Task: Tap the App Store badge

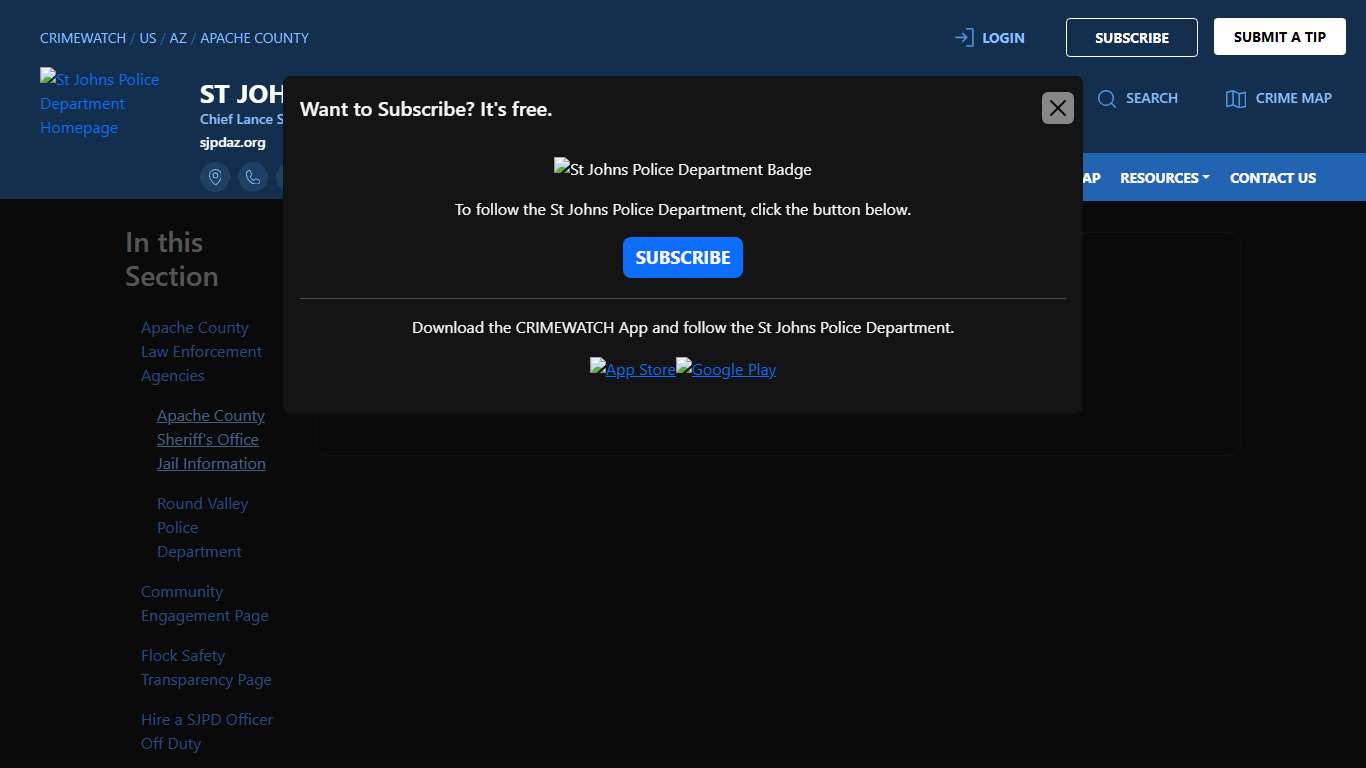Action: 632,369
